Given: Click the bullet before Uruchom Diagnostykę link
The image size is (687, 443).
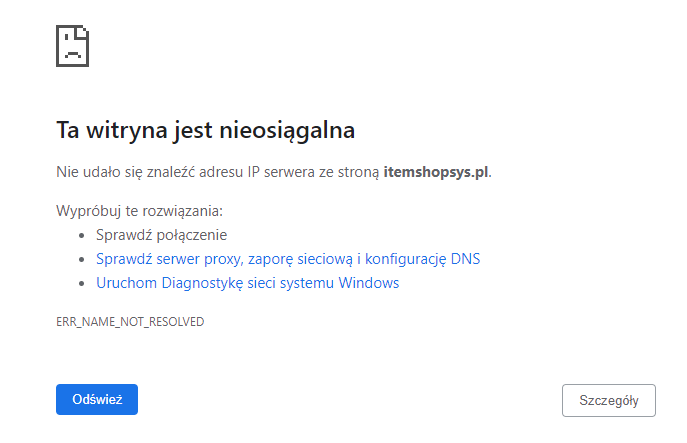Looking at the screenshot, I should click(x=82, y=284).
